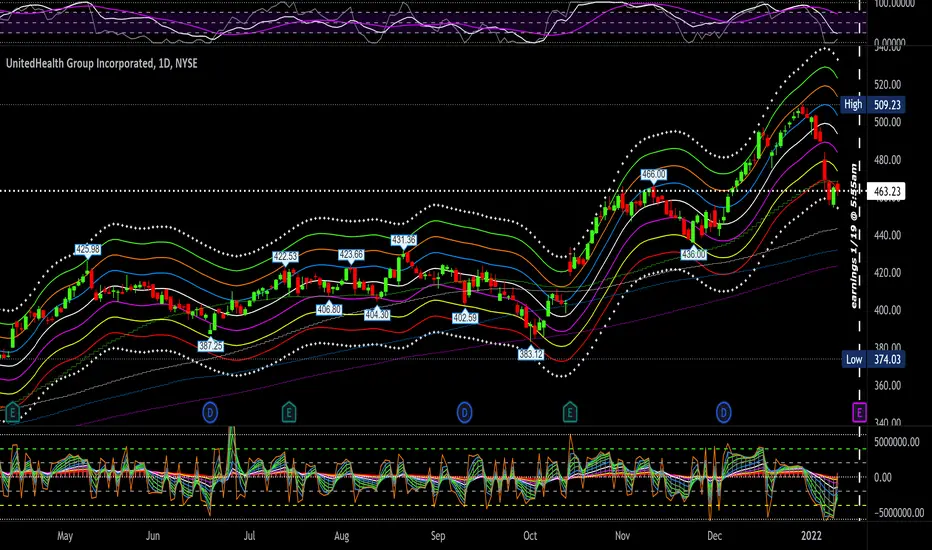Screen dimensions: 932x550
Task: Click 520.00 on the price scale
Action: click(887, 84)
